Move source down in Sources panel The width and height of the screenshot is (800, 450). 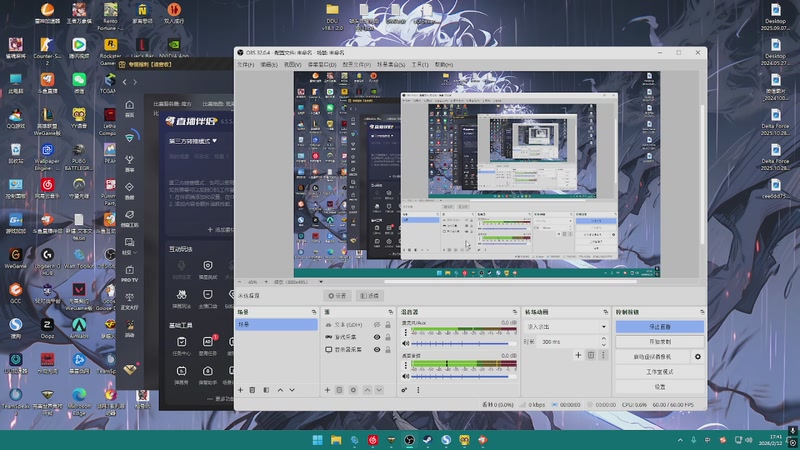(379, 390)
